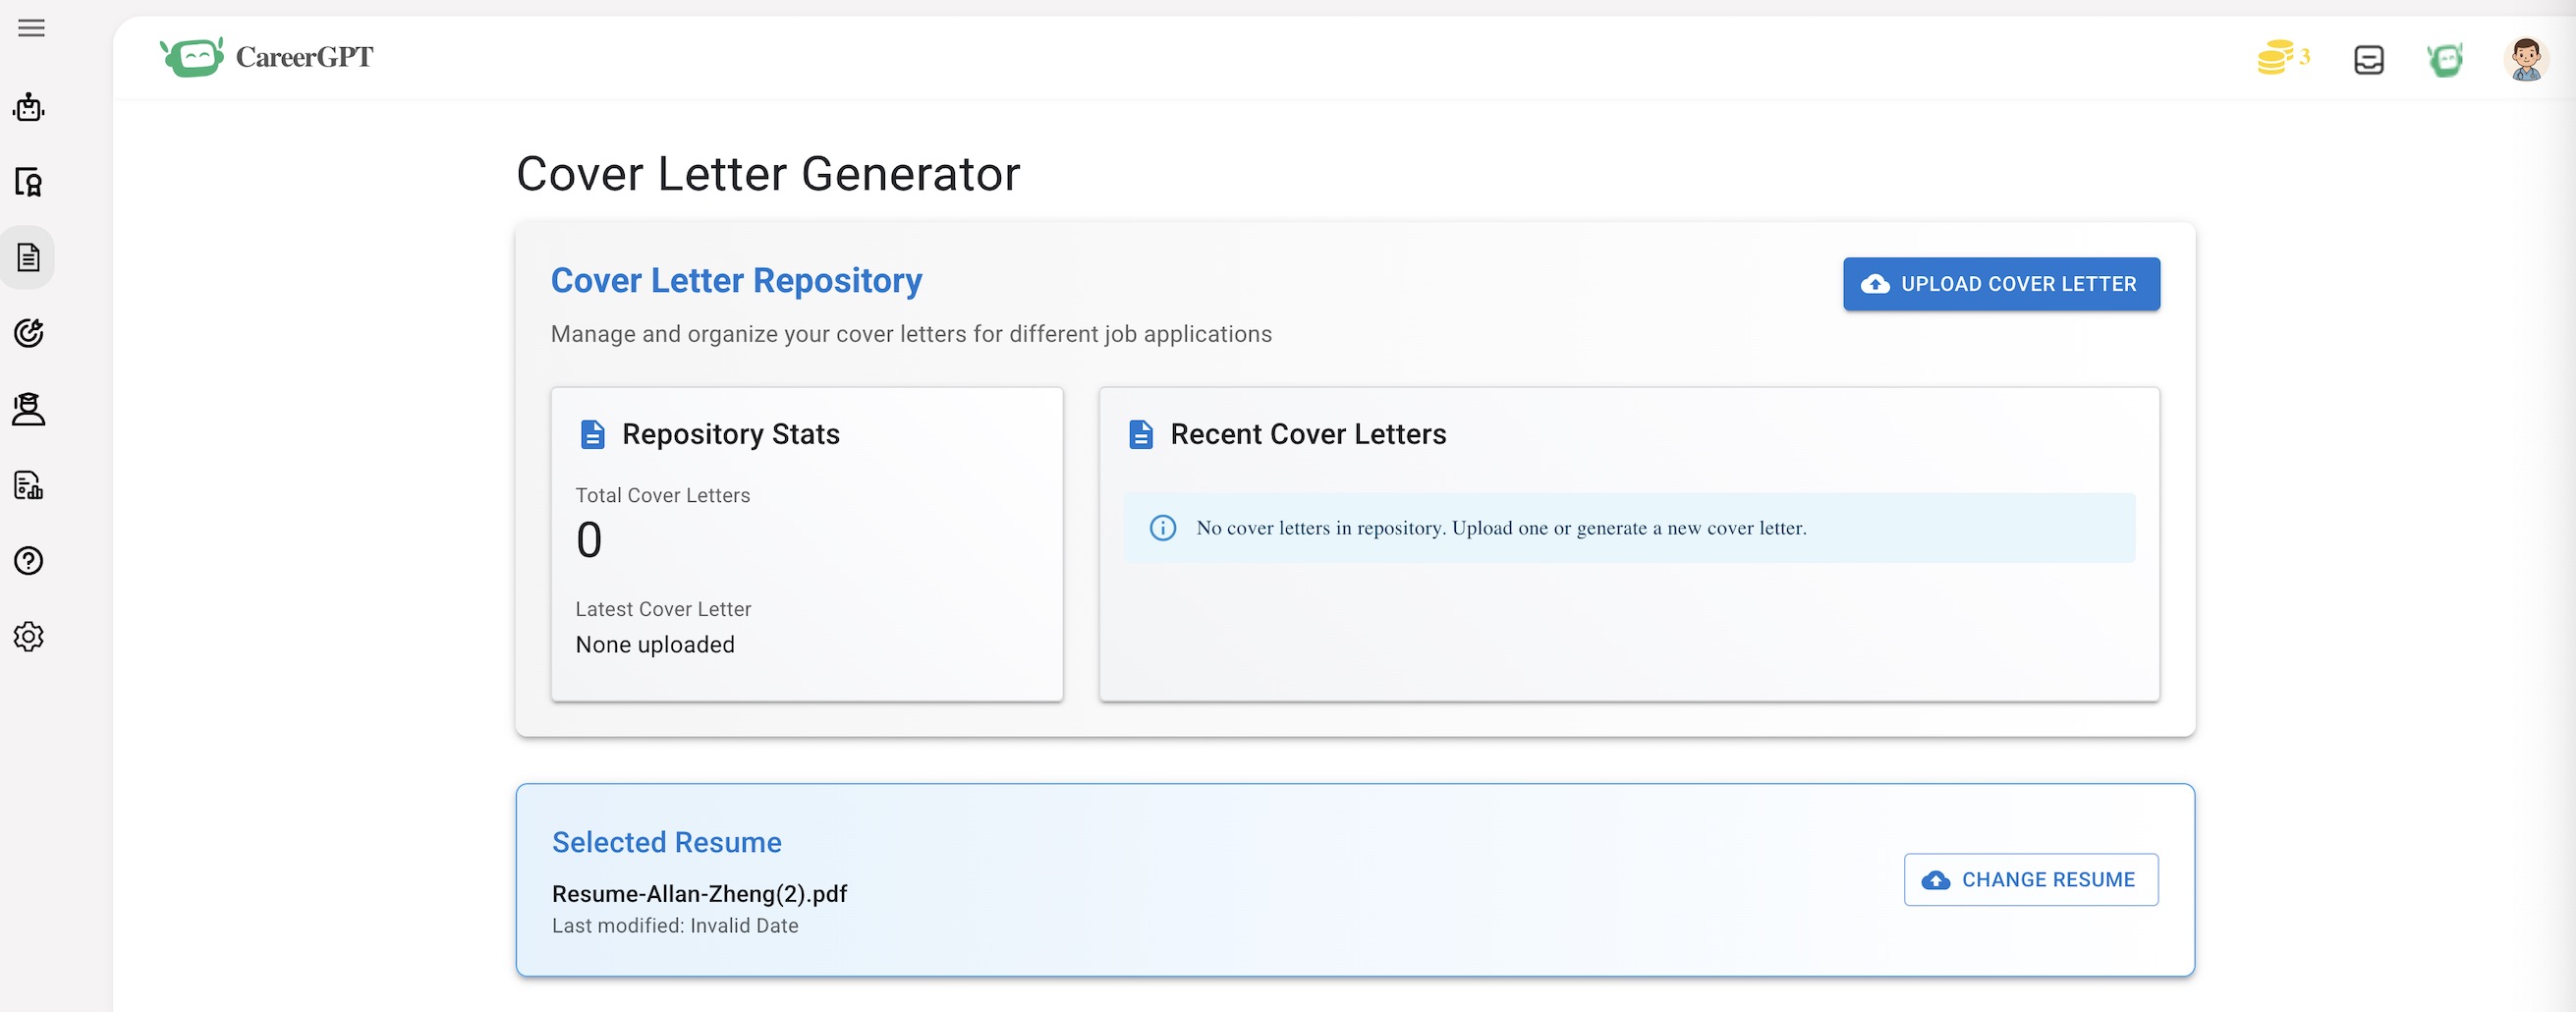The width and height of the screenshot is (2576, 1012).
Task: Select the Resume-Allan-Zheng(2).pdf file name
Action: pos(699,894)
